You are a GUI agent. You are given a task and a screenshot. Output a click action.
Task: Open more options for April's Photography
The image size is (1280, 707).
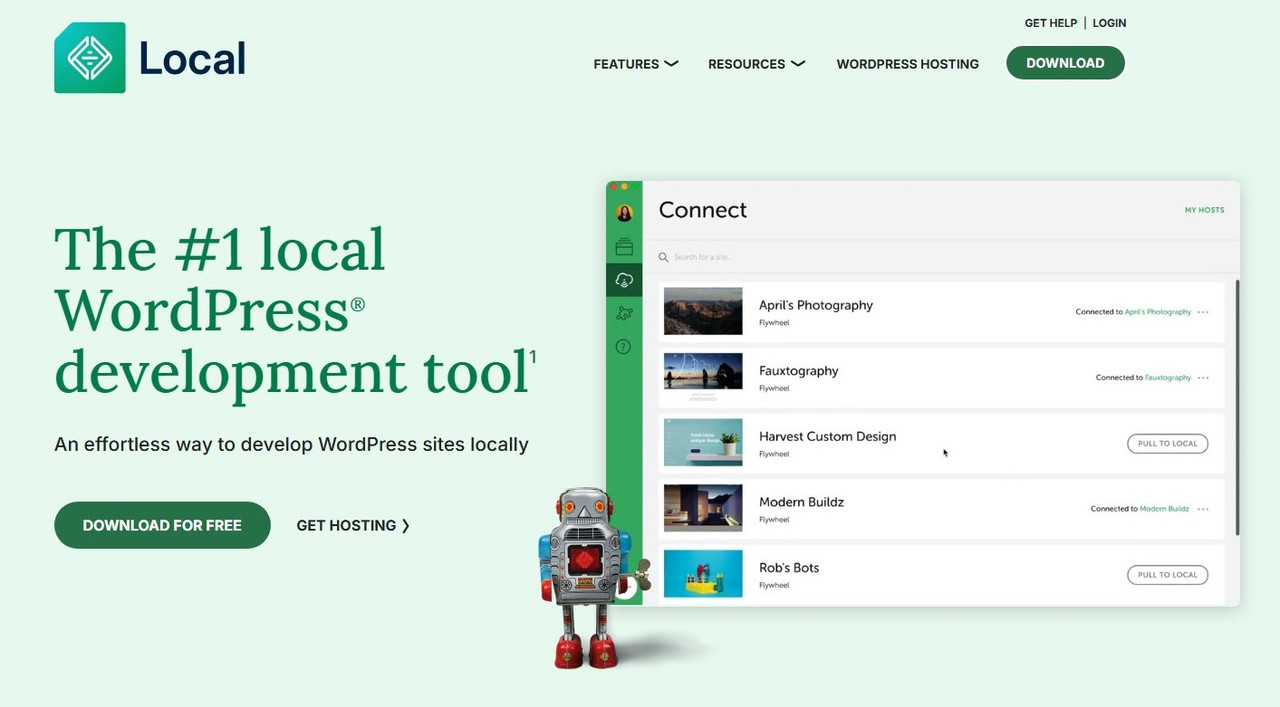pyautogui.click(x=1203, y=312)
